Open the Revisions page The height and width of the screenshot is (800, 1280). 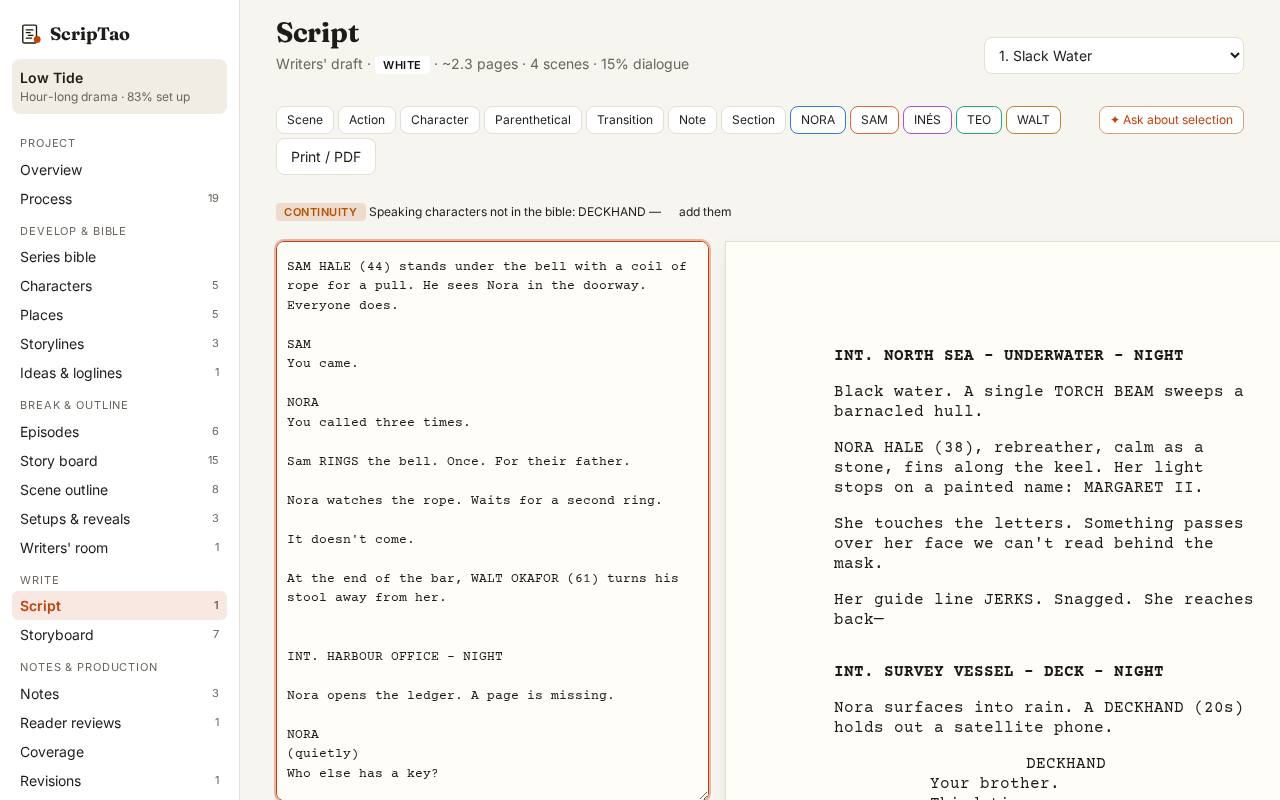(119, 781)
